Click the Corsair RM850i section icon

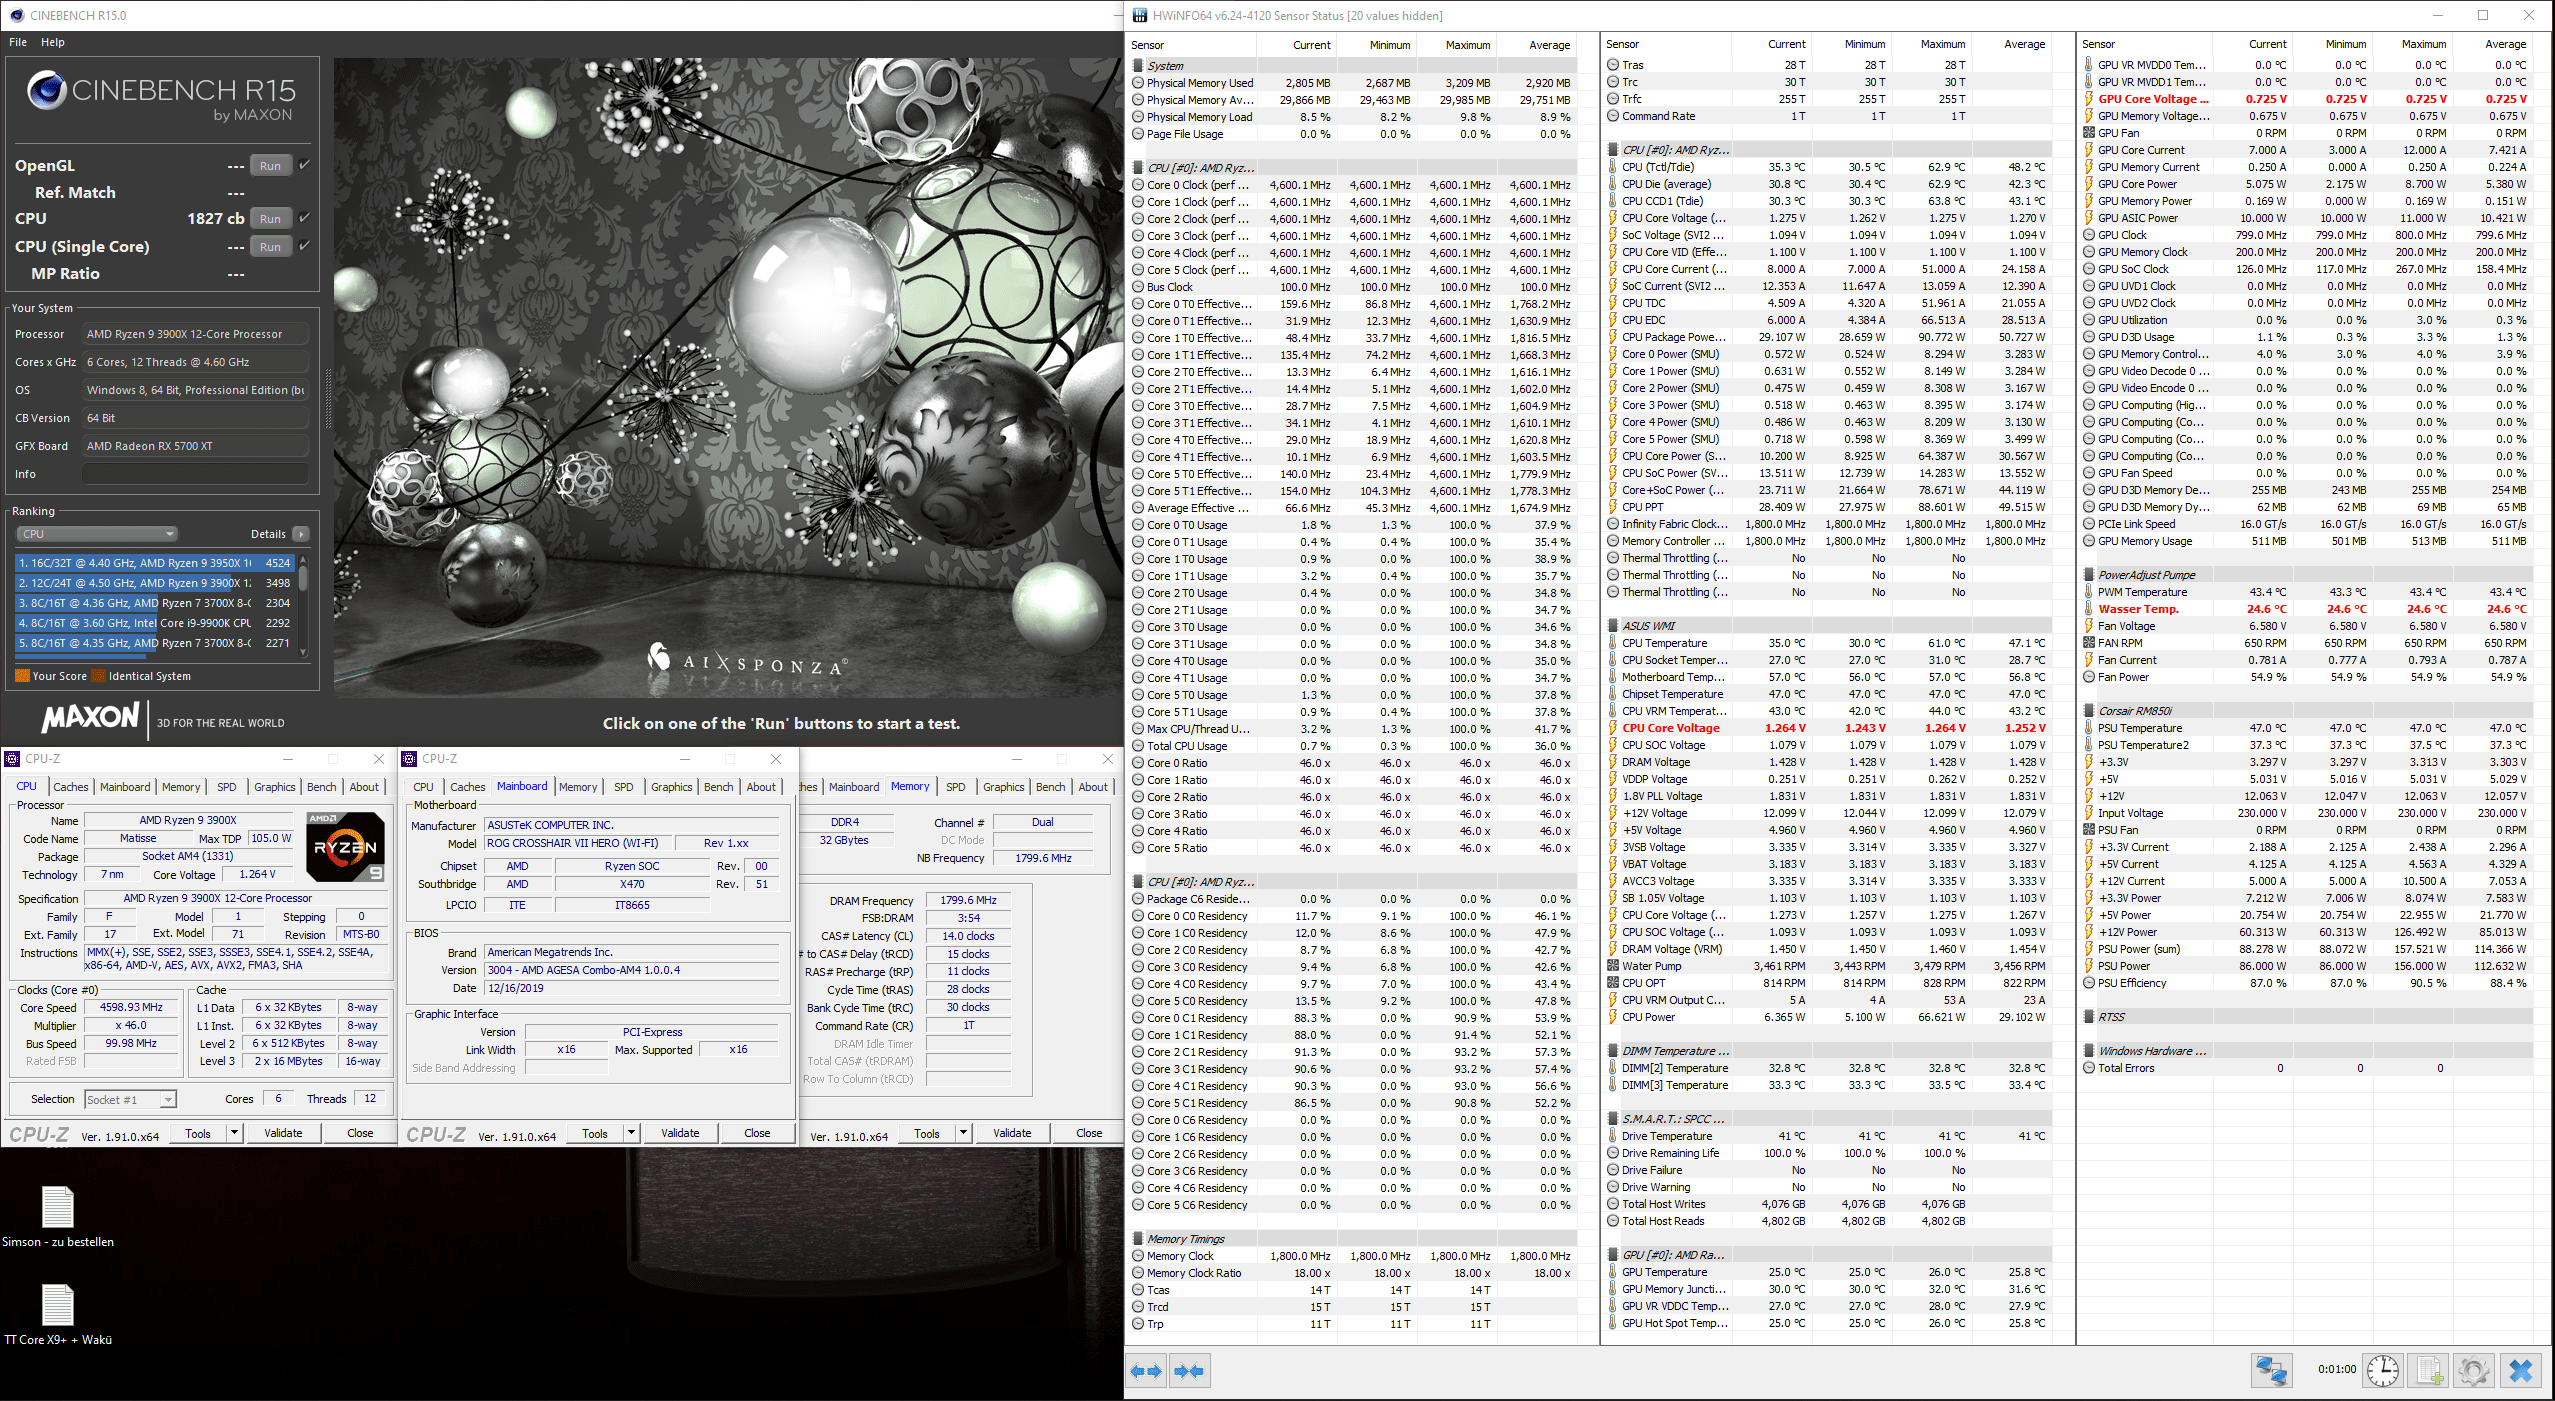(x=2089, y=711)
